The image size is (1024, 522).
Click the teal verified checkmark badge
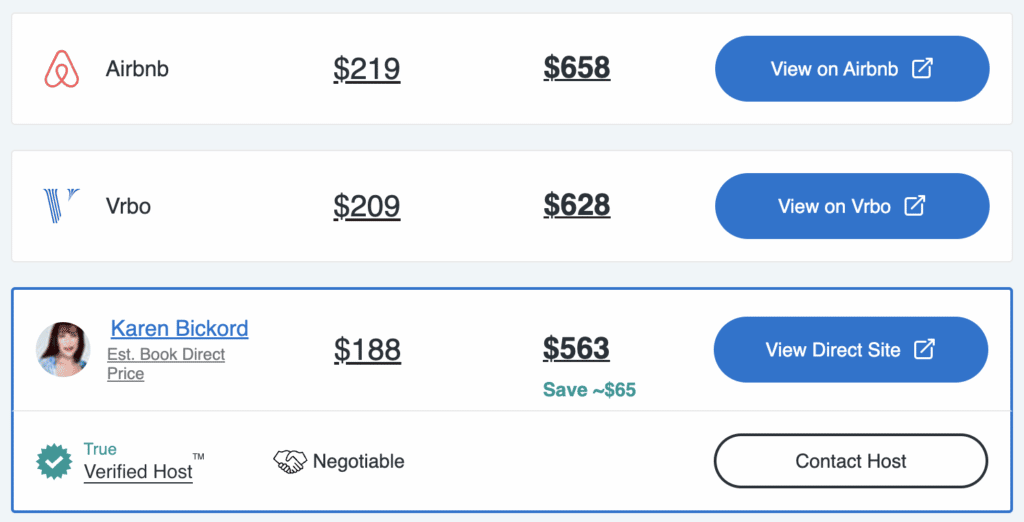coord(54,462)
